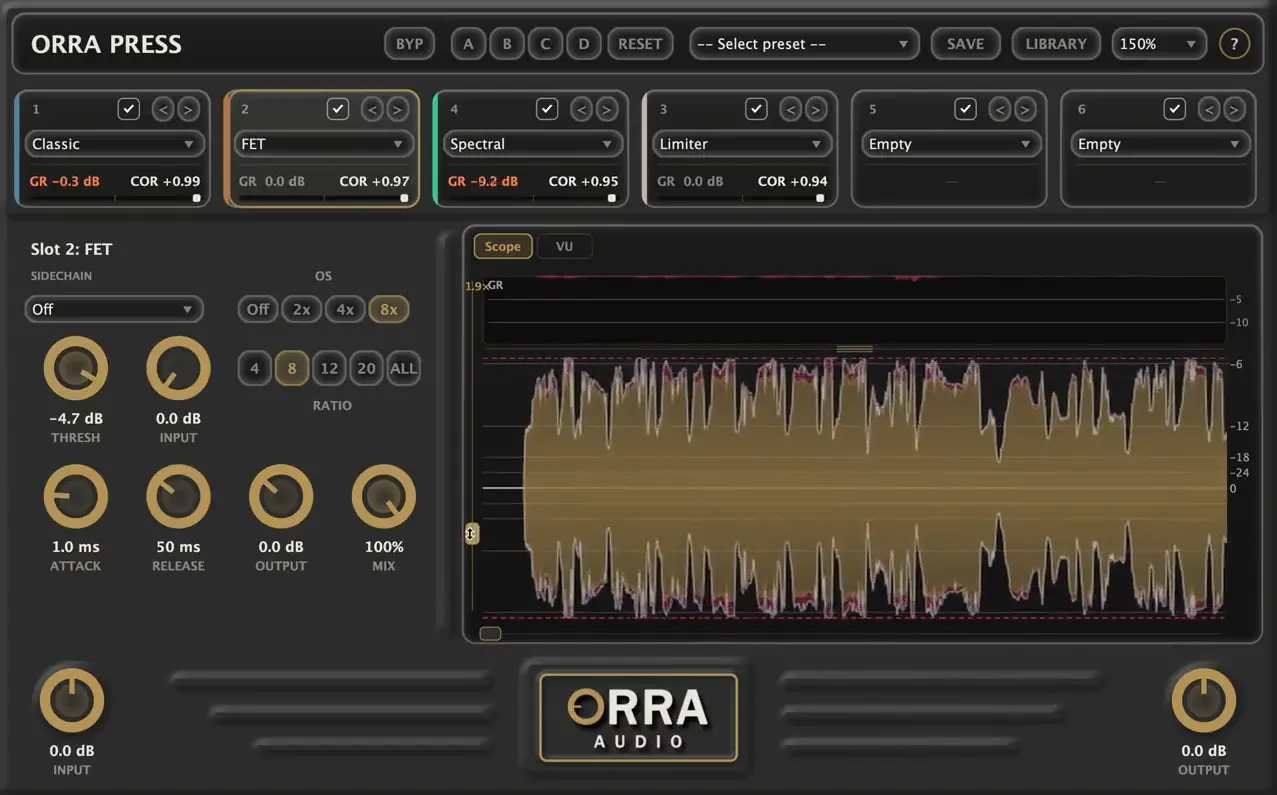This screenshot has height=795, width=1277.
Task: Move the Spectral slot right with its arrow
Action: click(606, 109)
